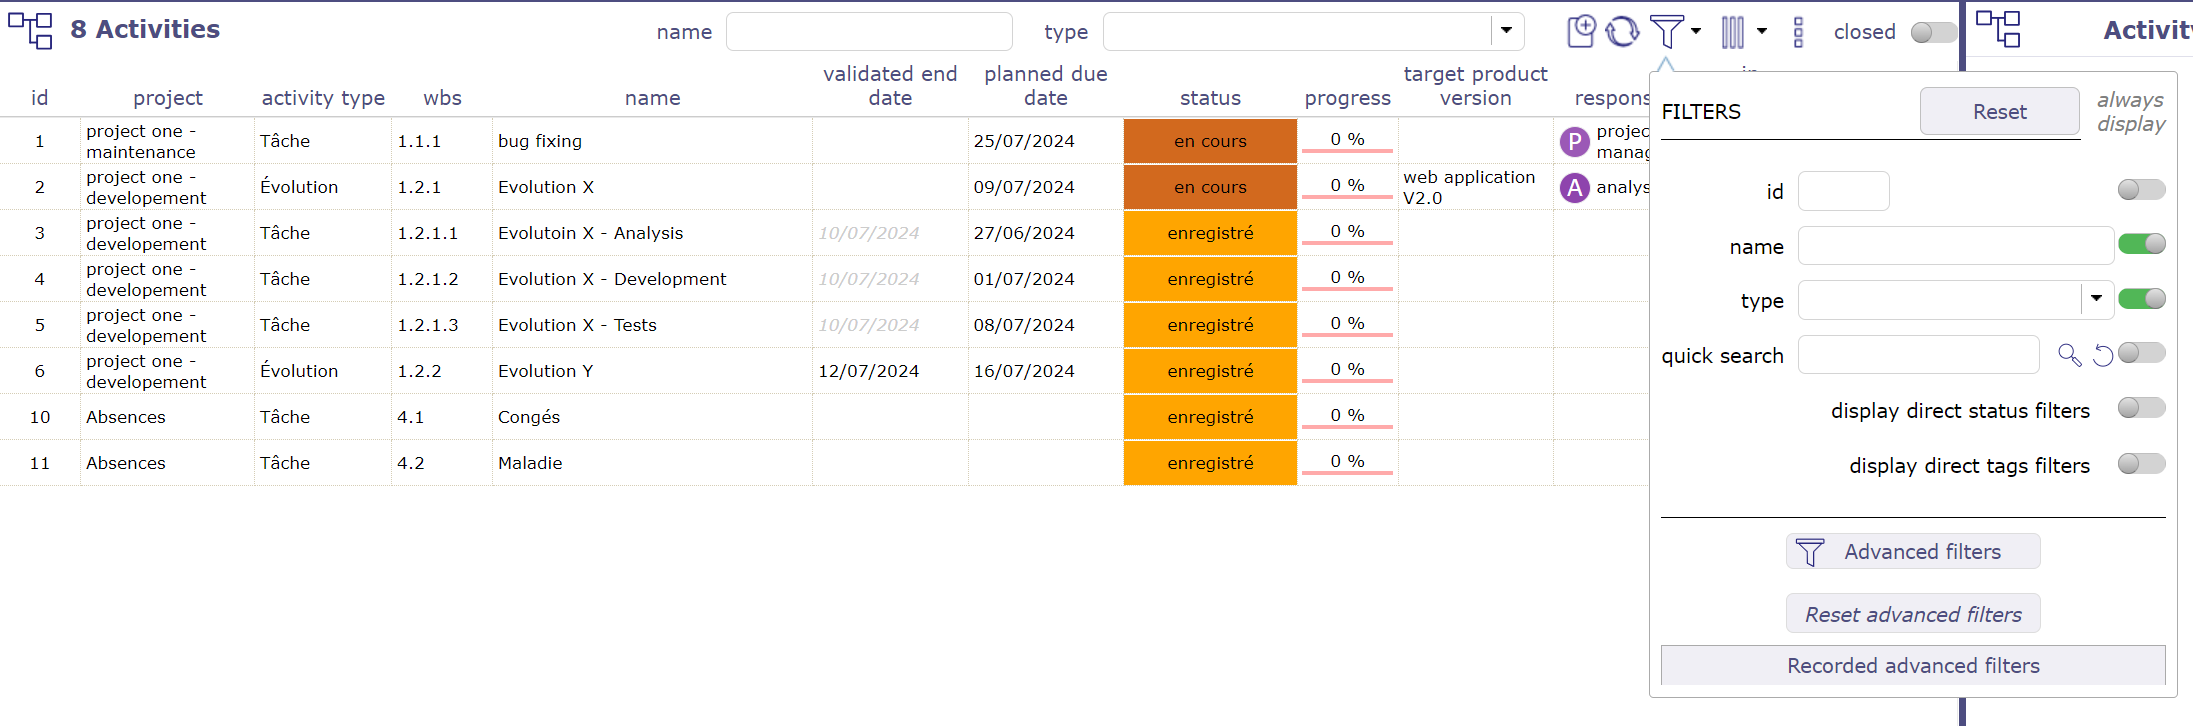Screen dimensions: 2193x726
Task: Toggle always display for name filter
Action: click(2141, 244)
